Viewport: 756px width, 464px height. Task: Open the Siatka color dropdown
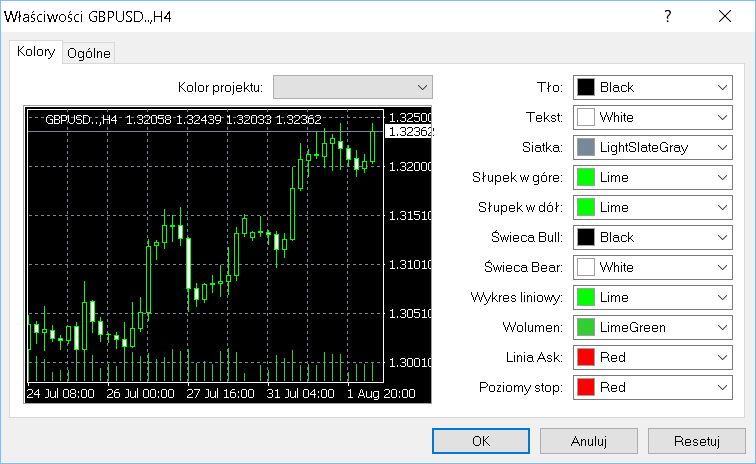[653, 147]
